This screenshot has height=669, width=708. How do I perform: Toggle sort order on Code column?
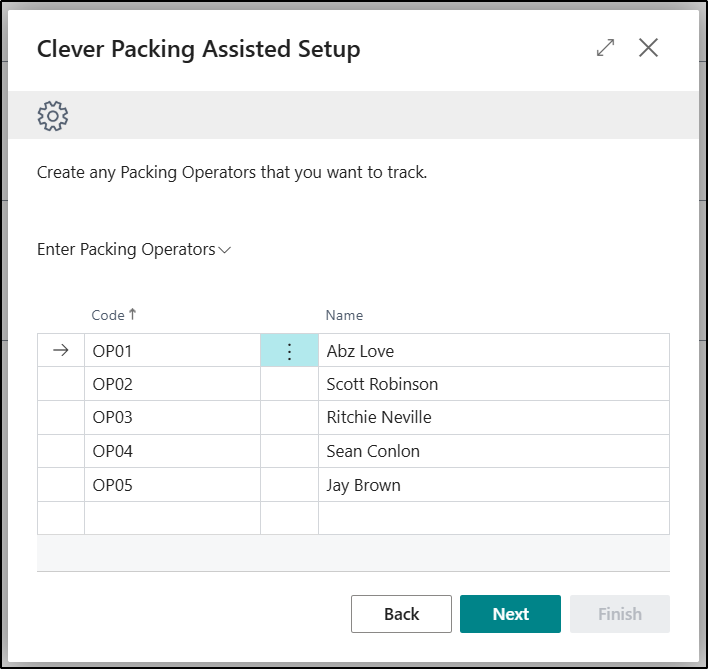tap(132, 315)
